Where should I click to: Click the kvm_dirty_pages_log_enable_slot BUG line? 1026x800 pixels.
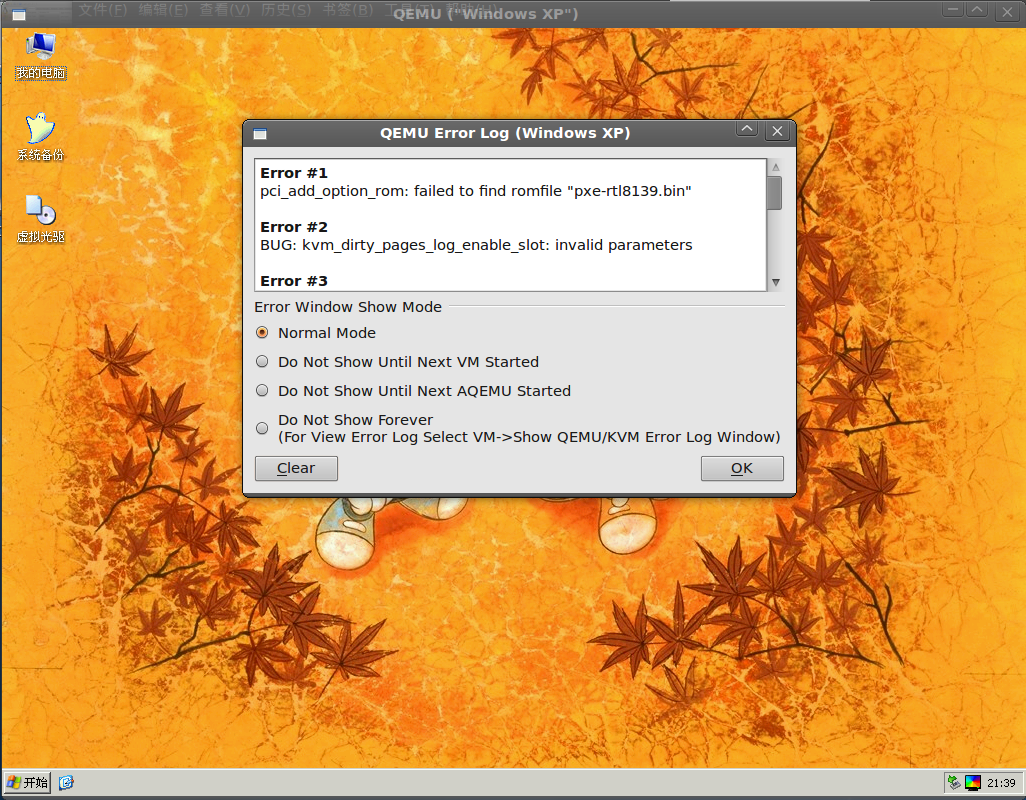click(476, 245)
